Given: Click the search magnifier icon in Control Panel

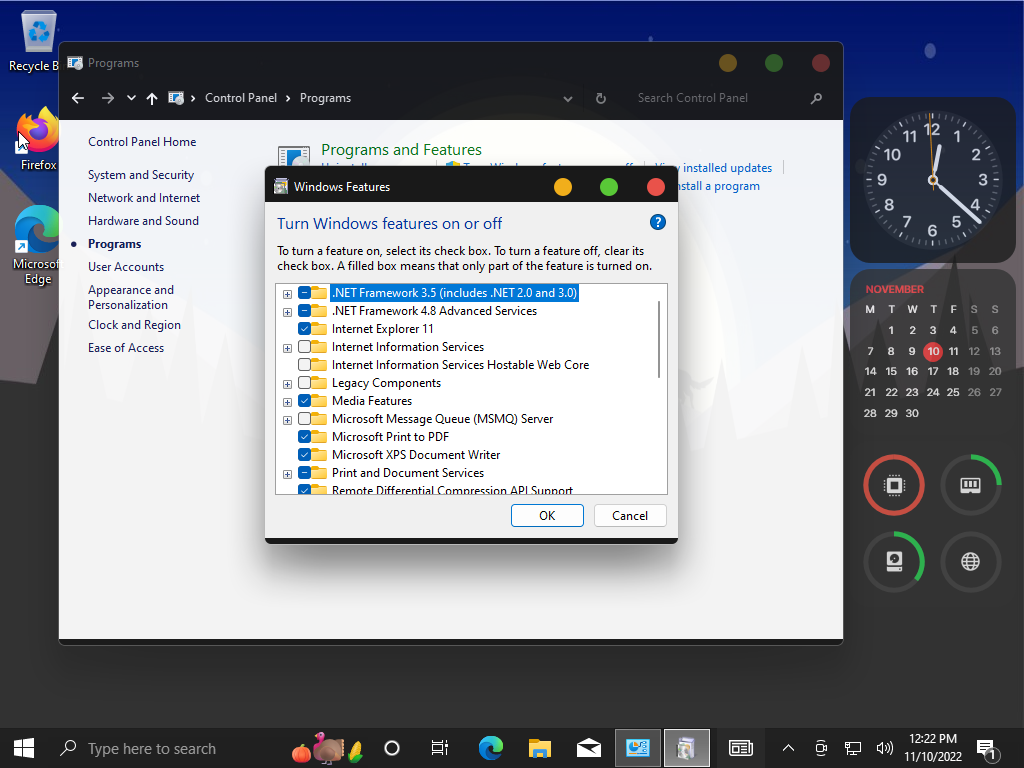Looking at the screenshot, I should click(816, 98).
